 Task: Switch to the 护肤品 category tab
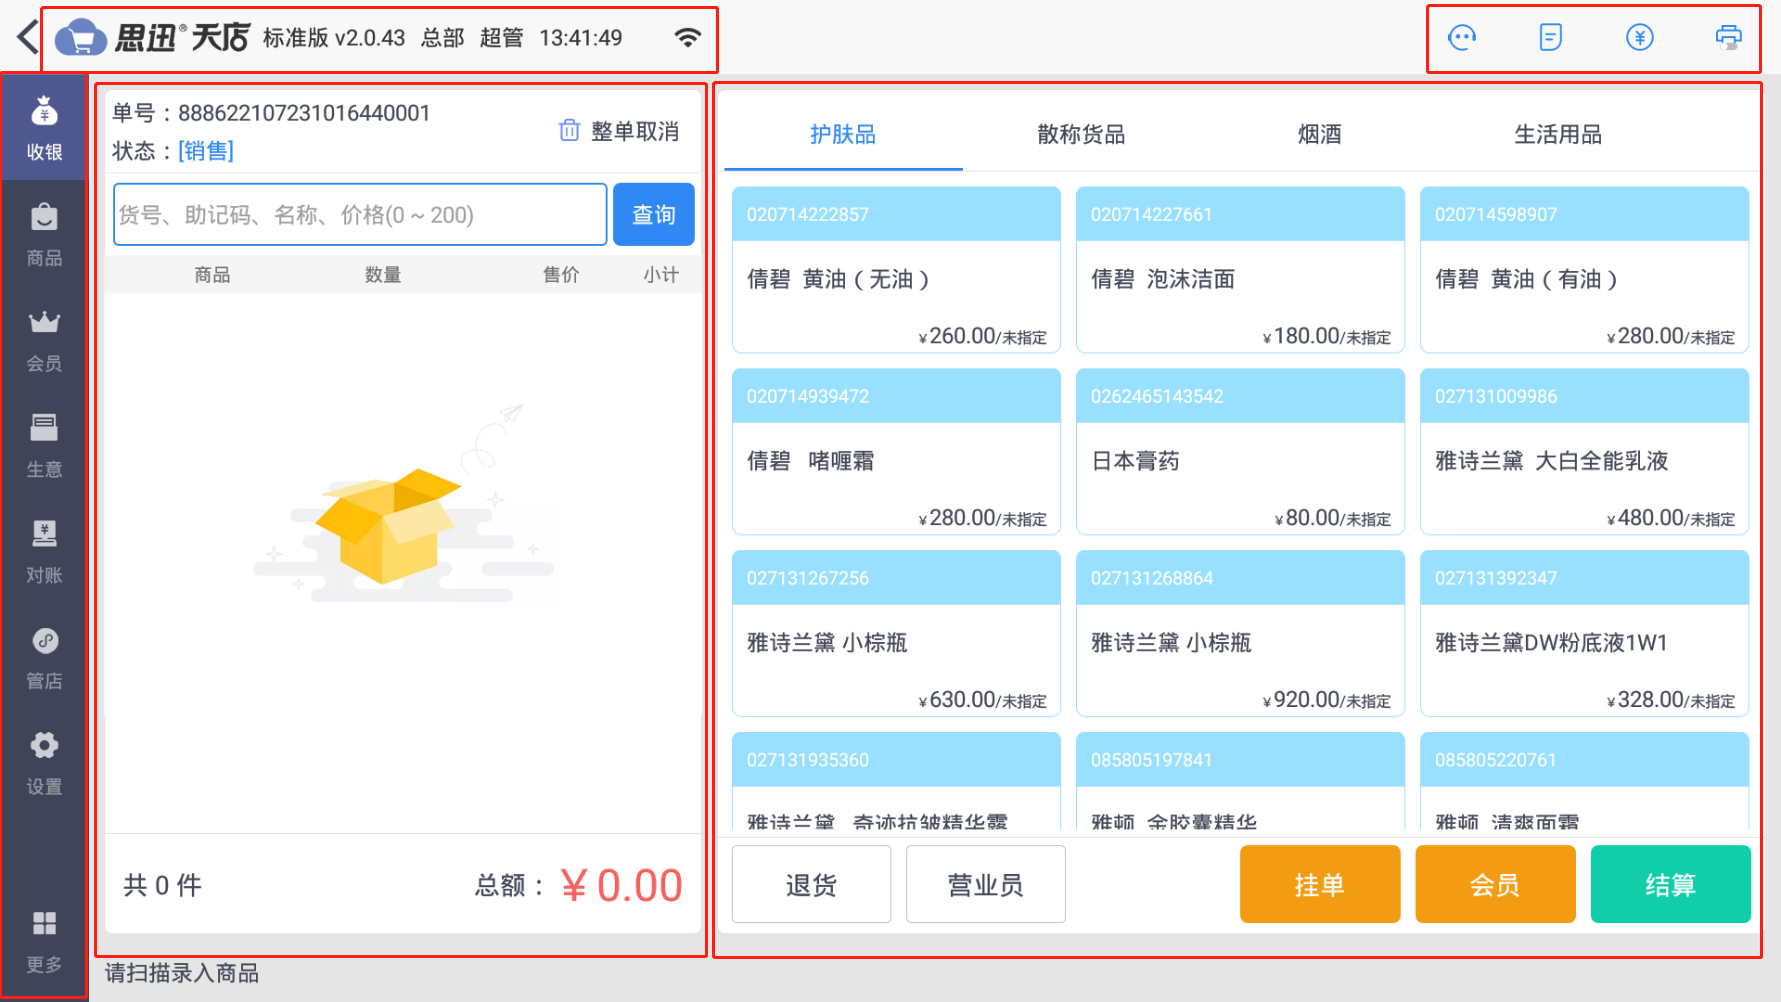(x=843, y=134)
